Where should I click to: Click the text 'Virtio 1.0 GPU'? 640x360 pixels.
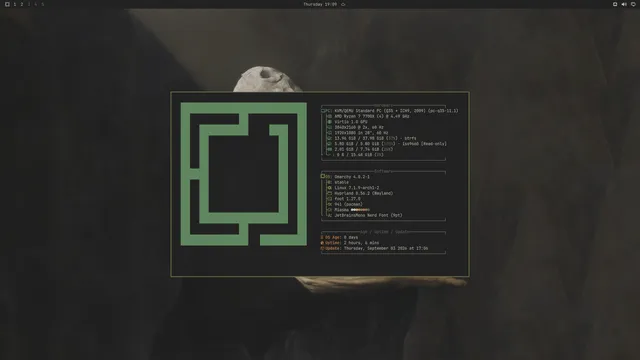coord(351,122)
